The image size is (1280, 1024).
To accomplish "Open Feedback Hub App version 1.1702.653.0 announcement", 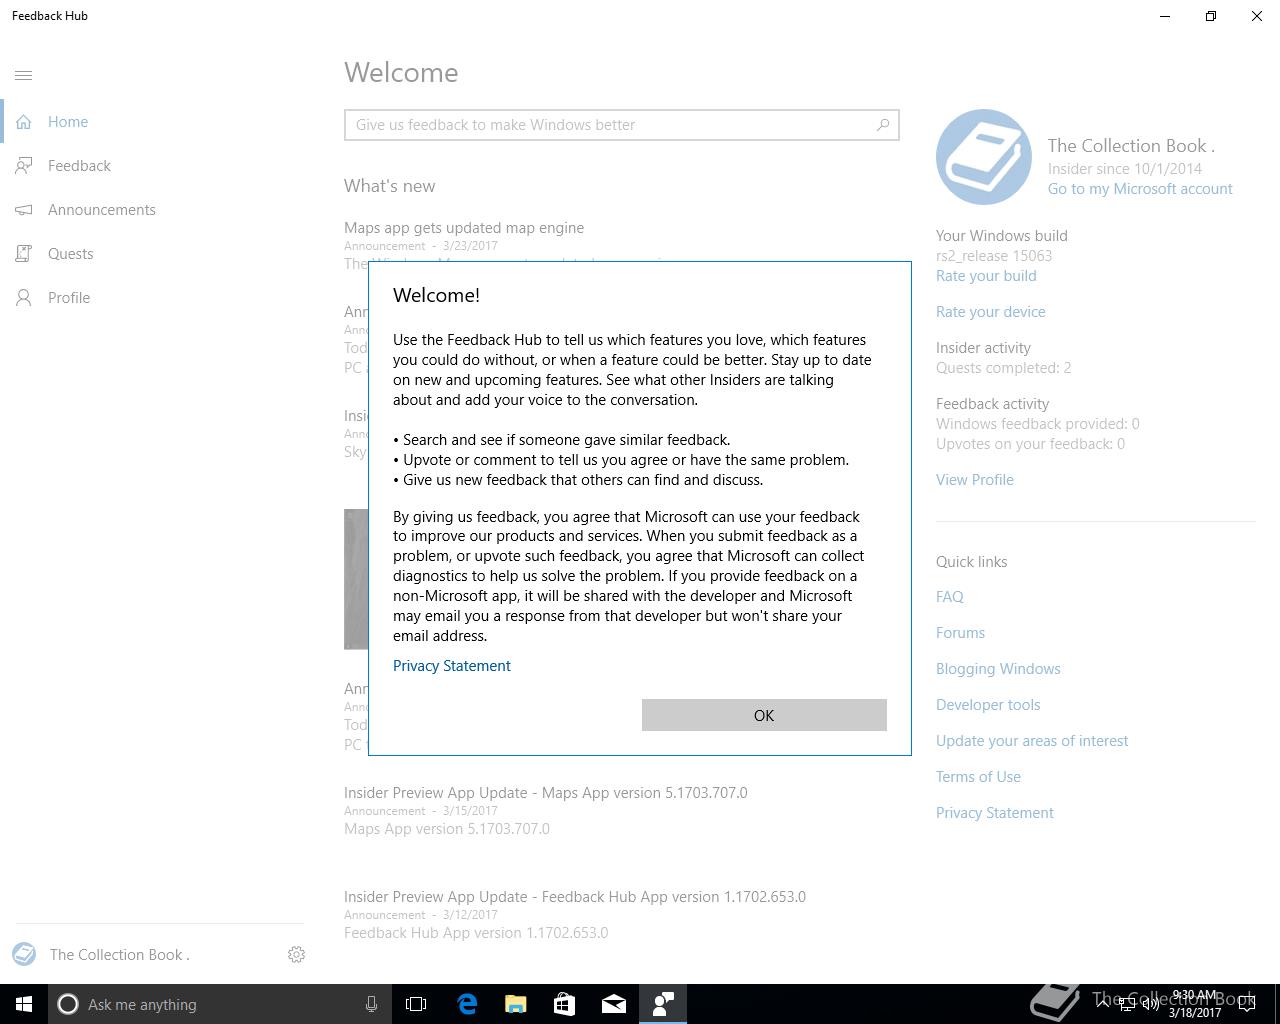I will [x=575, y=897].
